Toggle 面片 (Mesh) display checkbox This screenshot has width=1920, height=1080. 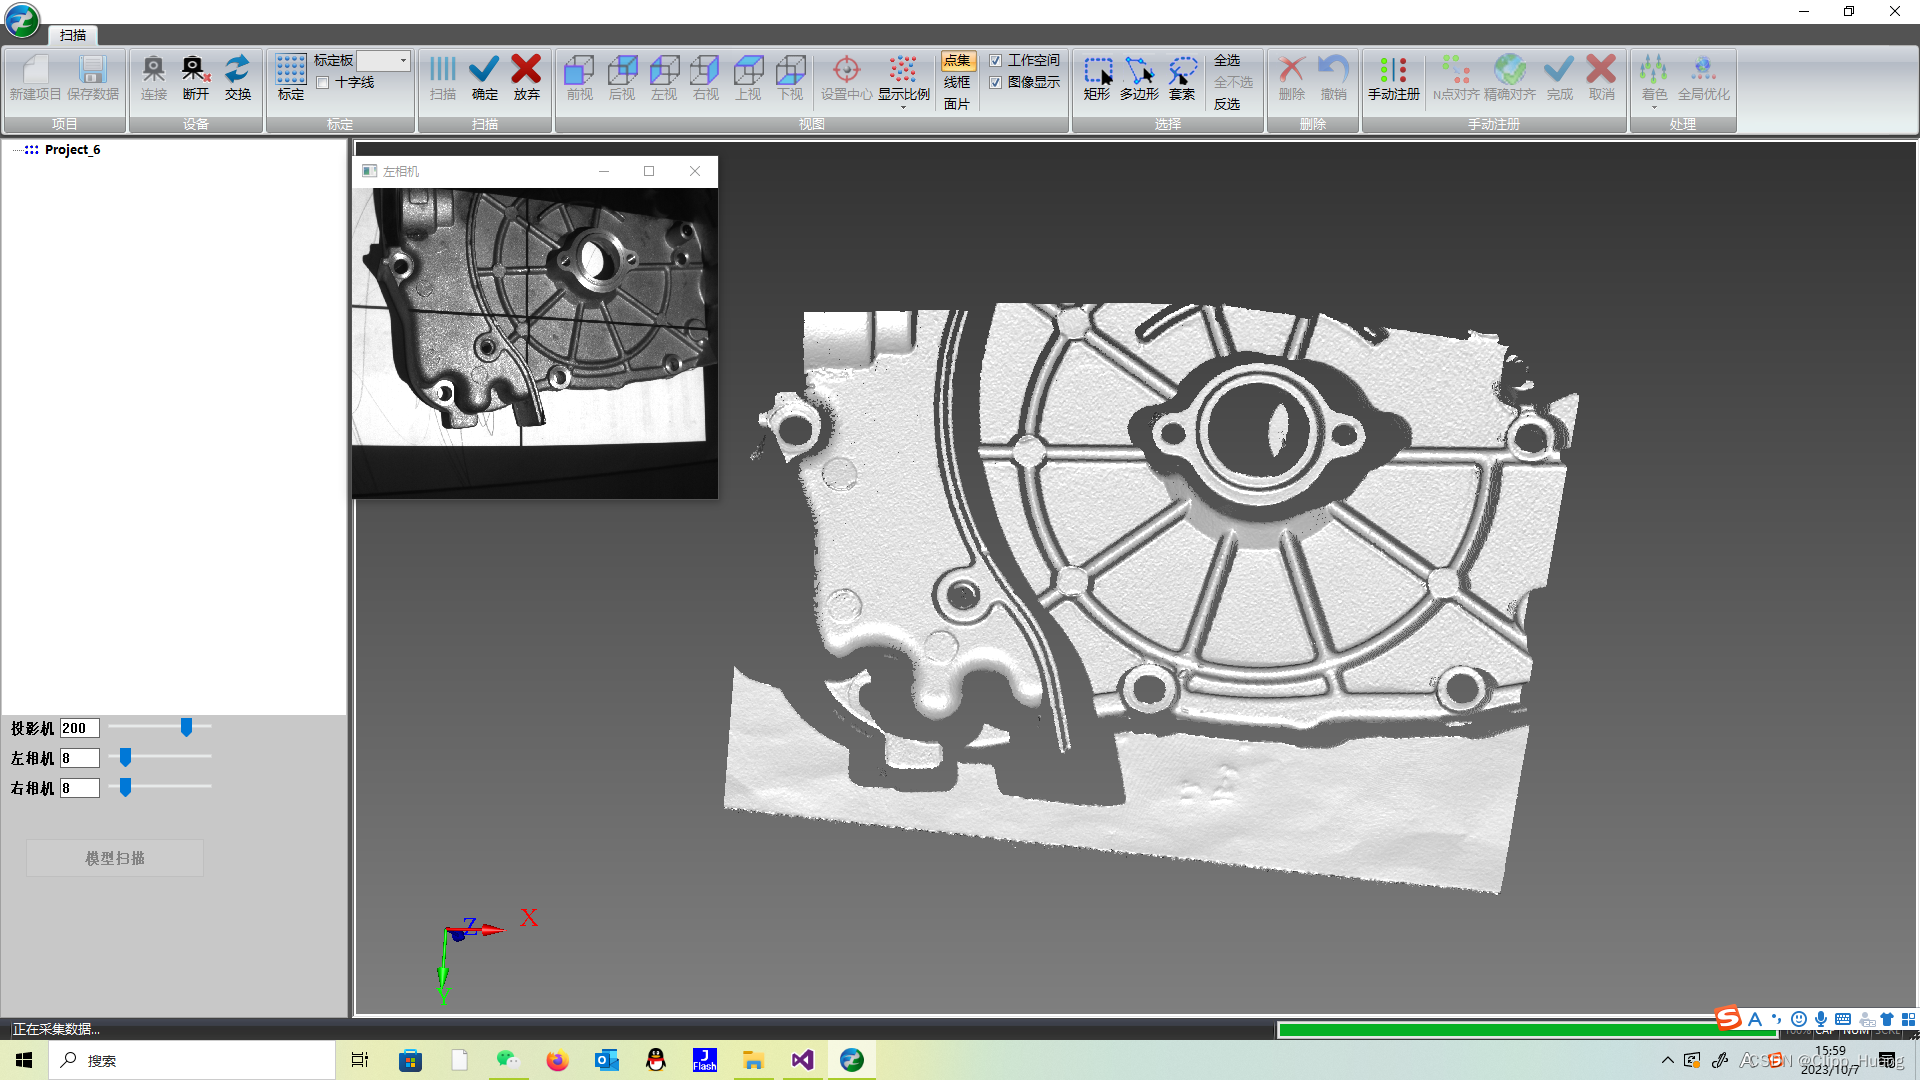pyautogui.click(x=956, y=103)
